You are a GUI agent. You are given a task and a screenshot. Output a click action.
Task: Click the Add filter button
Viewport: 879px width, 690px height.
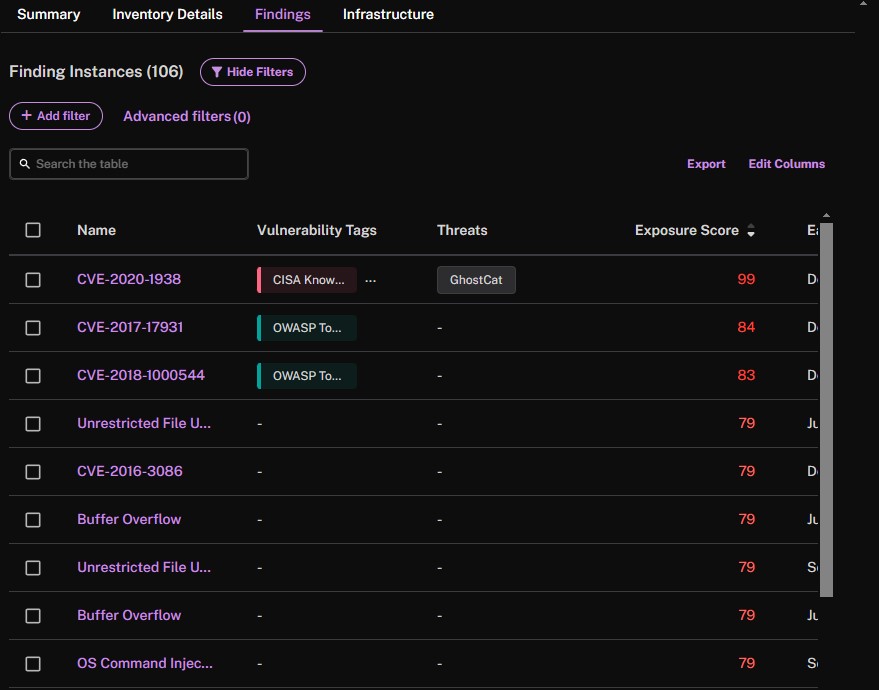[x=56, y=116]
